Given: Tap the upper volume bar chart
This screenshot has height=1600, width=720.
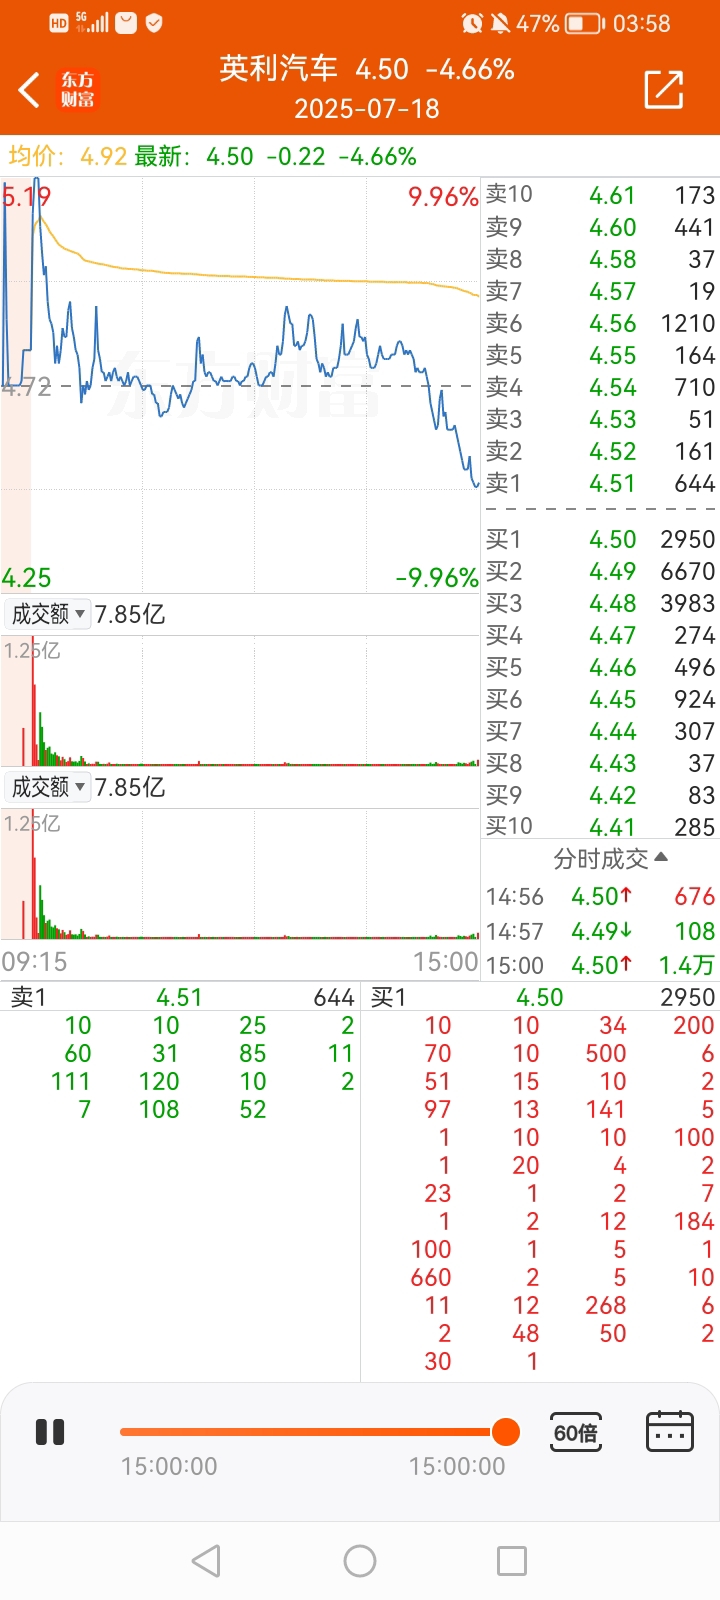Looking at the screenshot, I should 240,700.
